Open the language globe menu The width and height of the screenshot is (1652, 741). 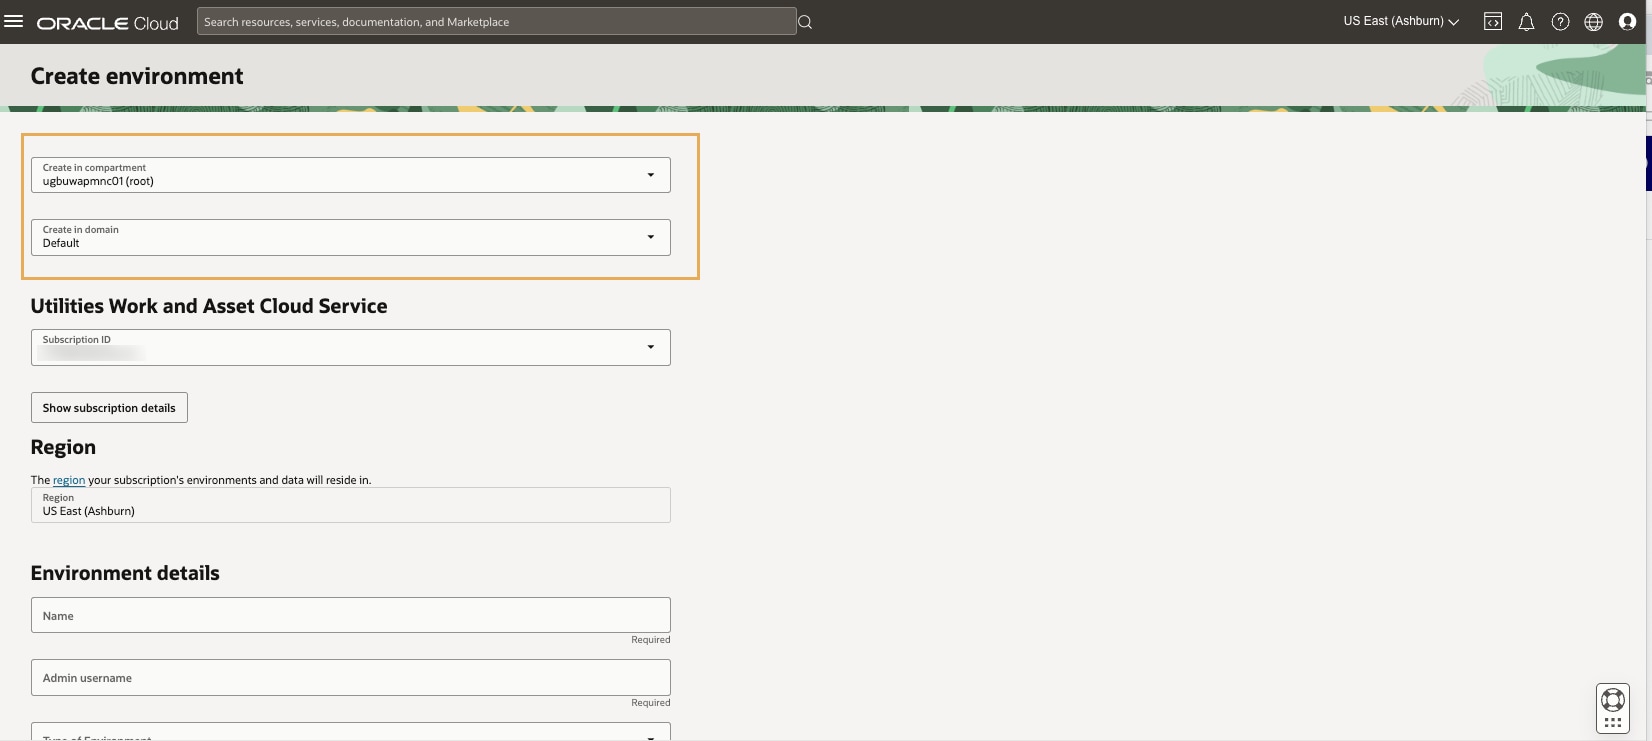coord(1594,21)
